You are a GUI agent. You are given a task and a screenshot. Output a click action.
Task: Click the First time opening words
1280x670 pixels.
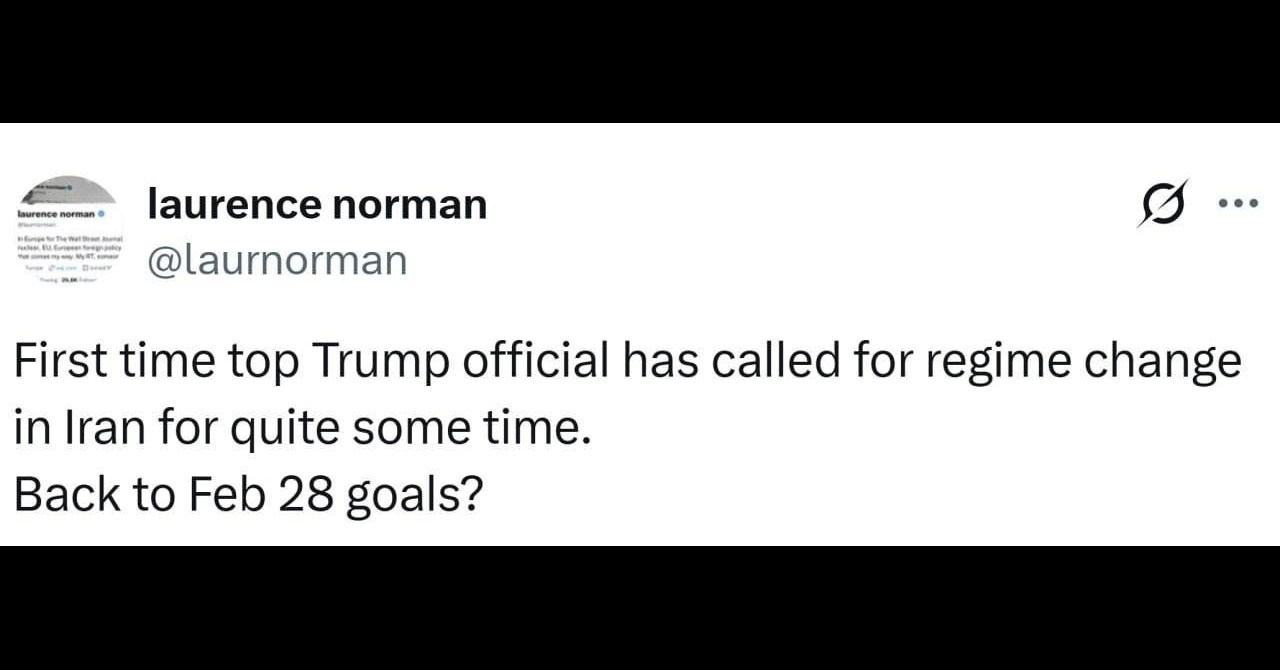(113, 362)
